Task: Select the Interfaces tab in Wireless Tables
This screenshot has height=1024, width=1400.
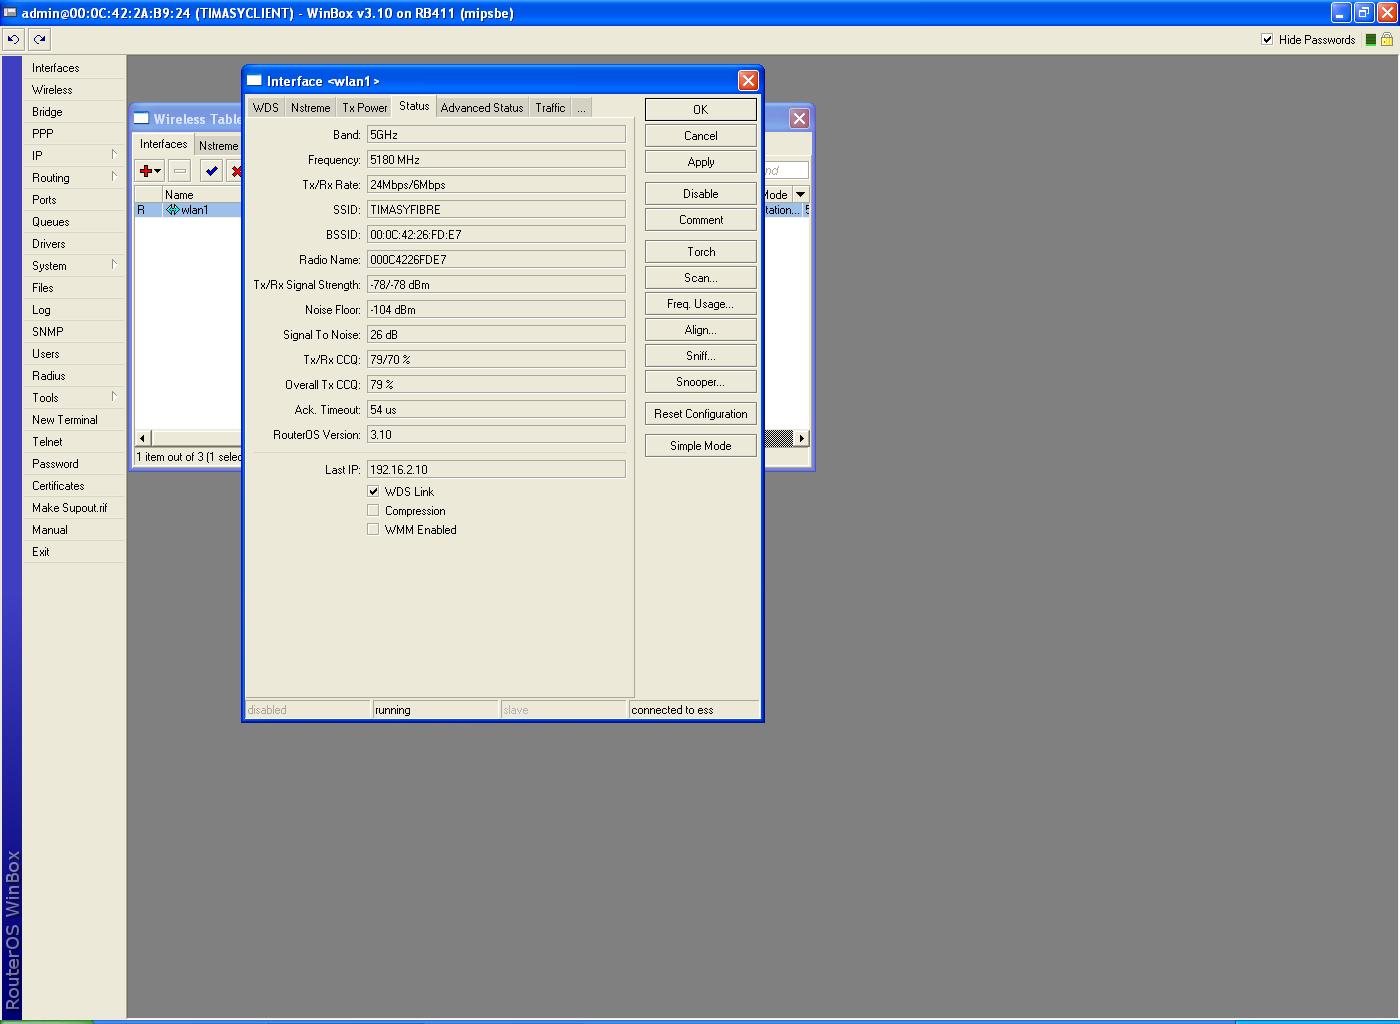Action: point(164,144)
